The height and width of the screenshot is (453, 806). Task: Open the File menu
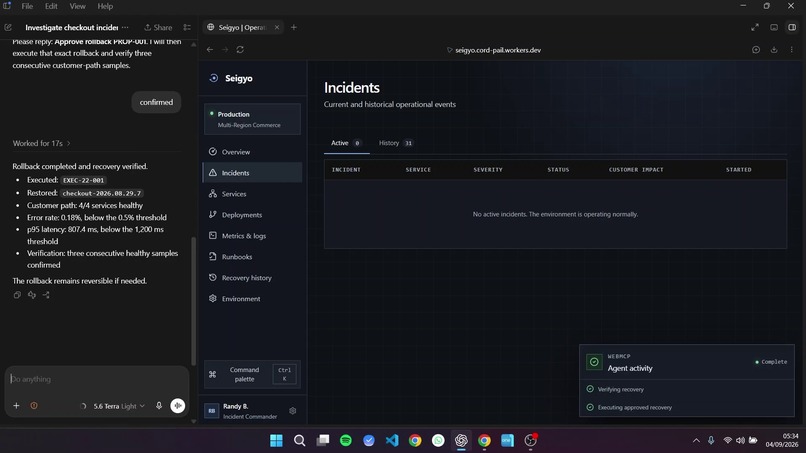coord(27,6)
